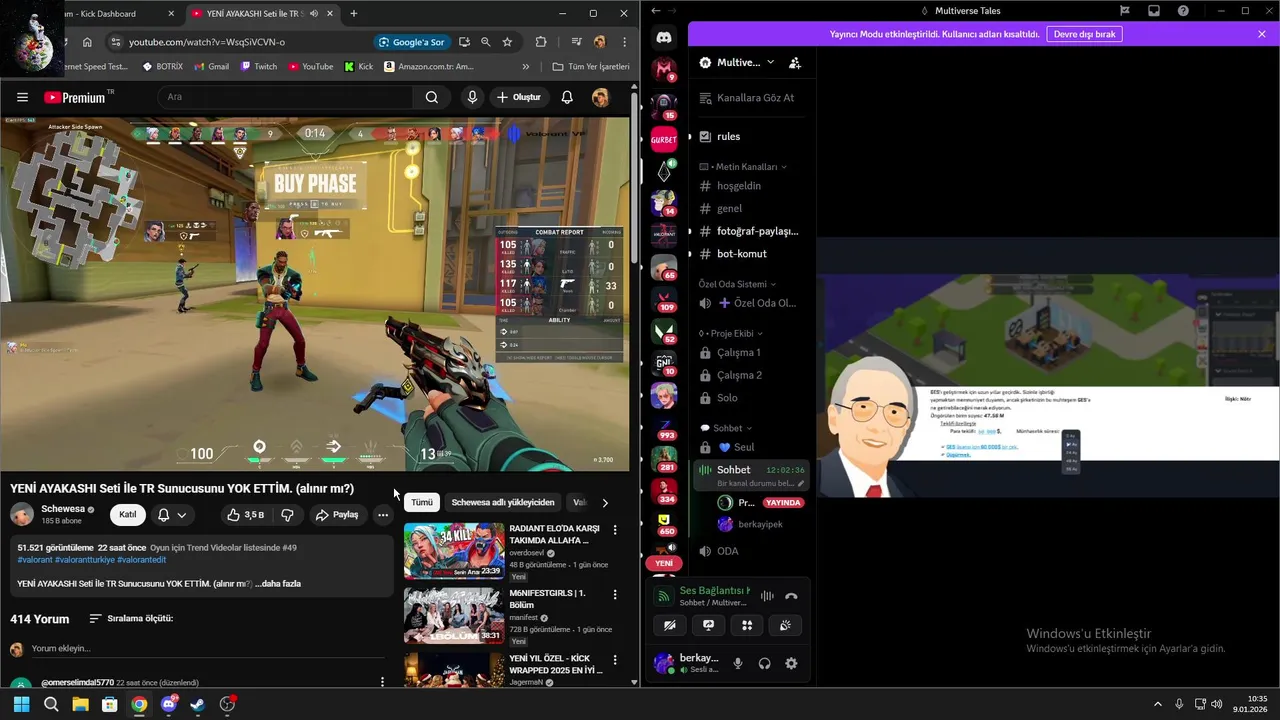Open Chrome extensions puzzle icon
Screen dimensions: 1280x720
point(541,42)
